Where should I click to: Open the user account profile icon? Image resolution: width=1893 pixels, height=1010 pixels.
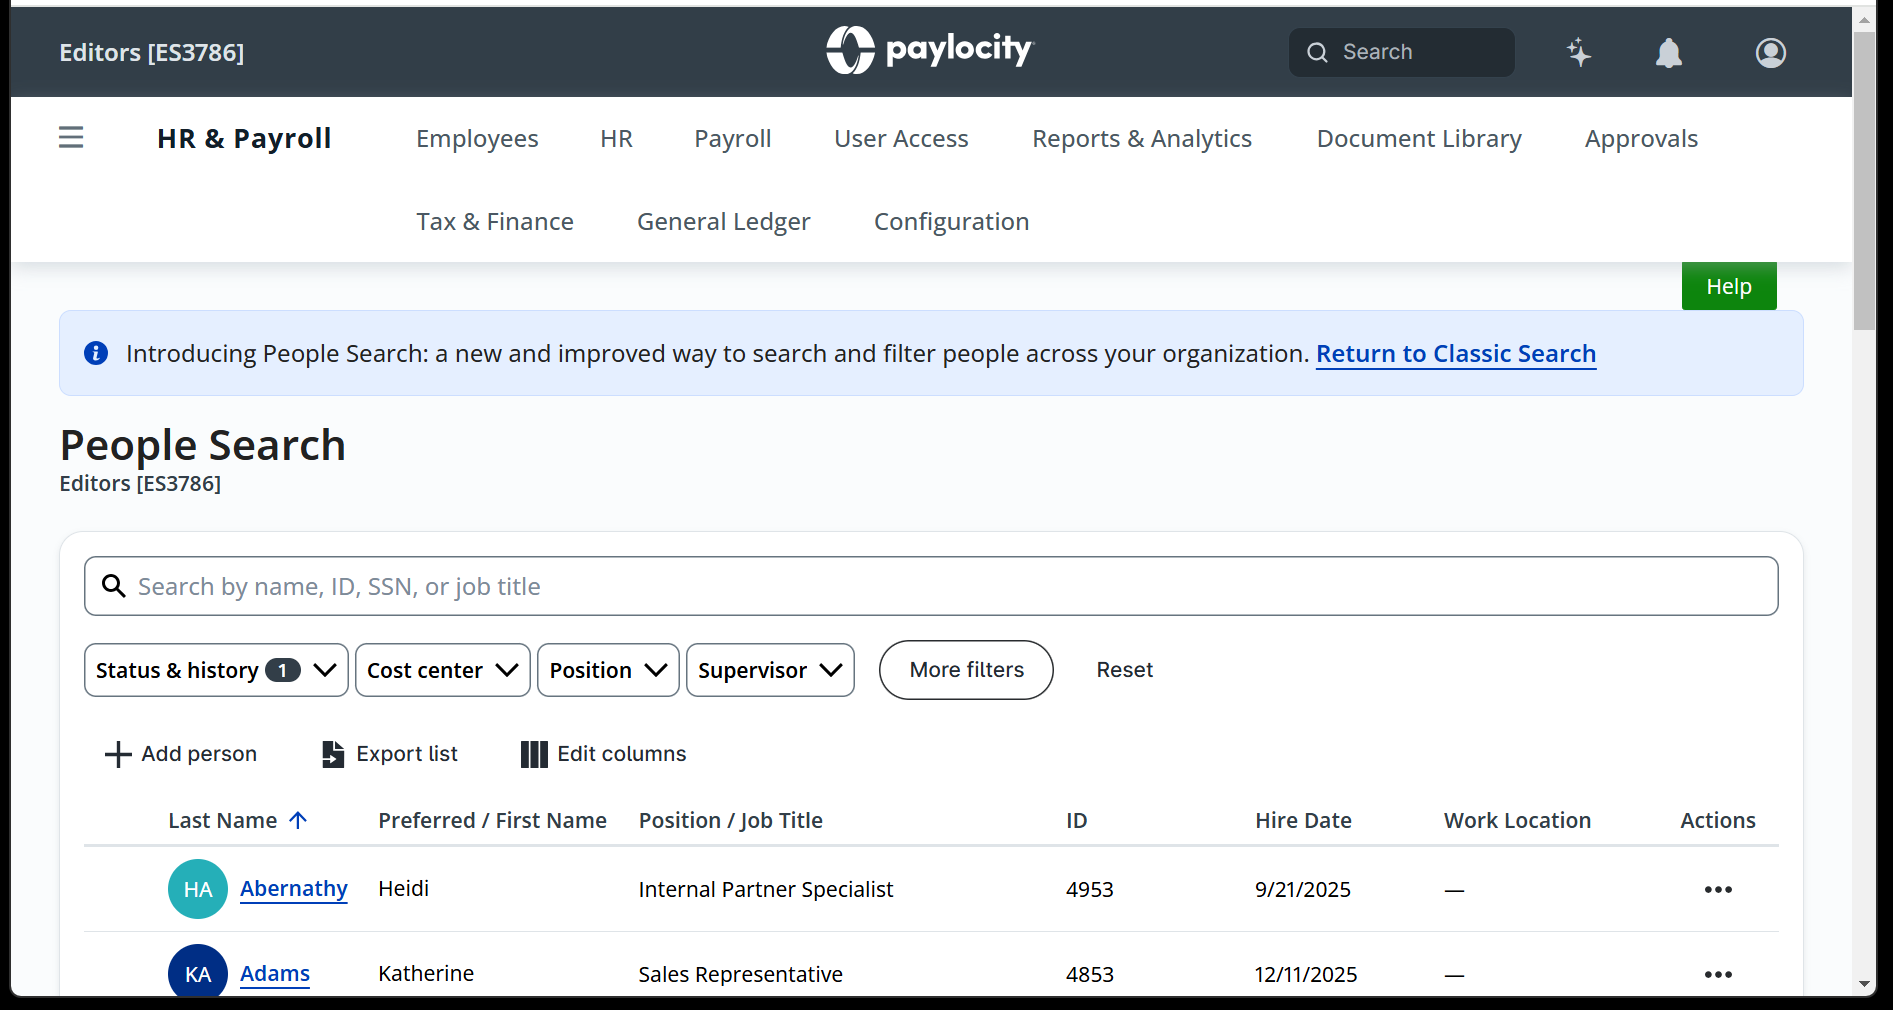[1769, 52]
